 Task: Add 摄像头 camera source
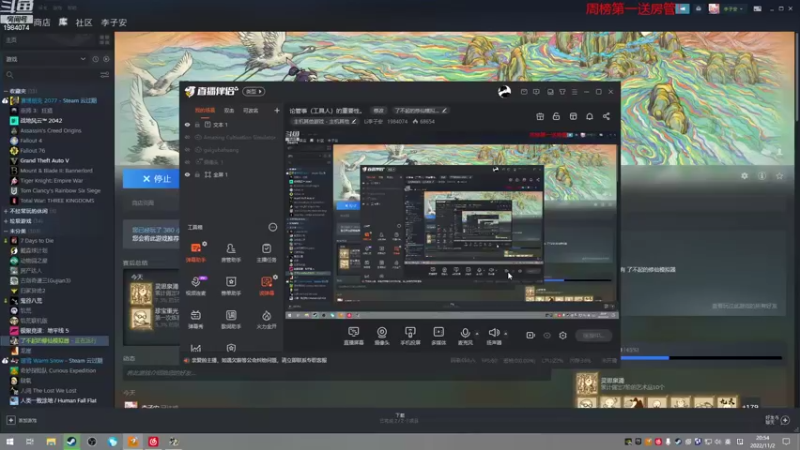(x=382, y=336)
